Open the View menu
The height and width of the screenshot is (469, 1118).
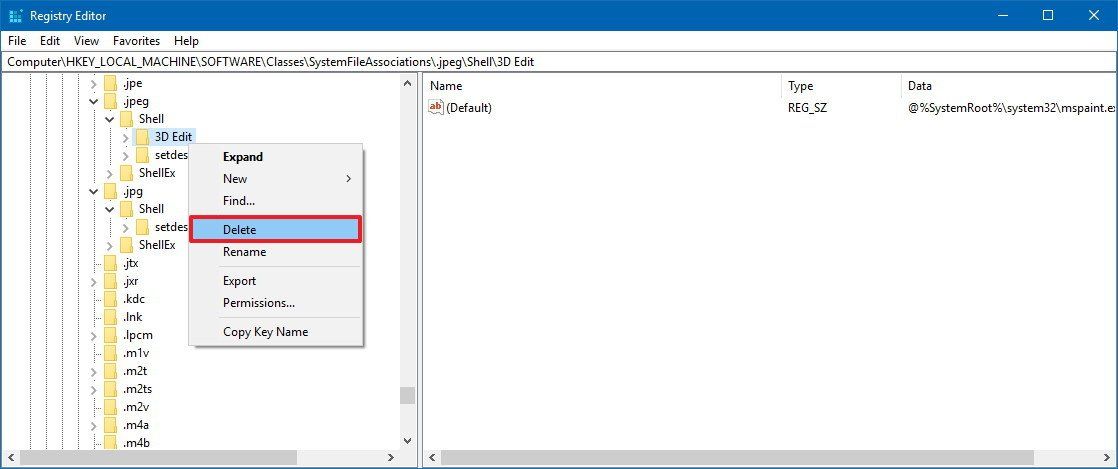coord(86,41)
